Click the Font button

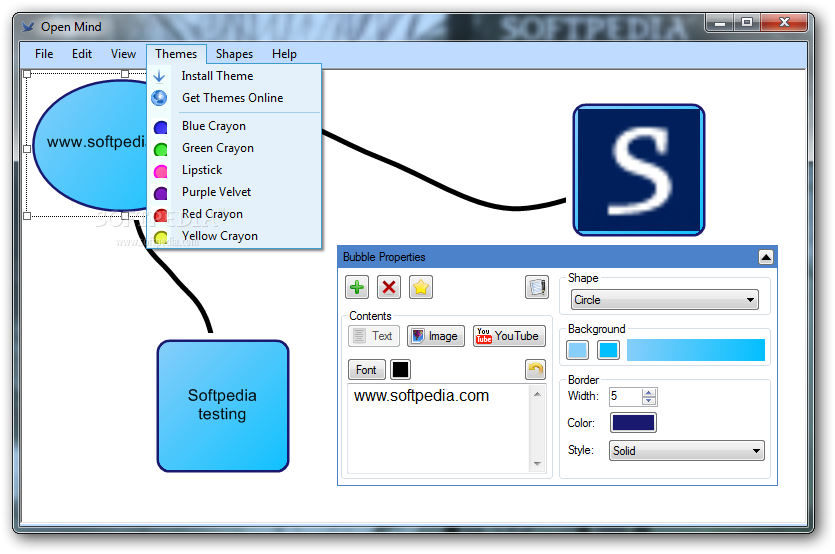(x=366, y=370)
